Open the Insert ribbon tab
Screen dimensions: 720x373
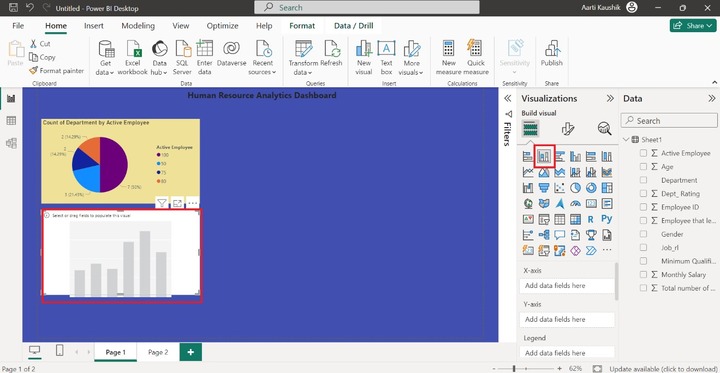[x=94, y=26]
